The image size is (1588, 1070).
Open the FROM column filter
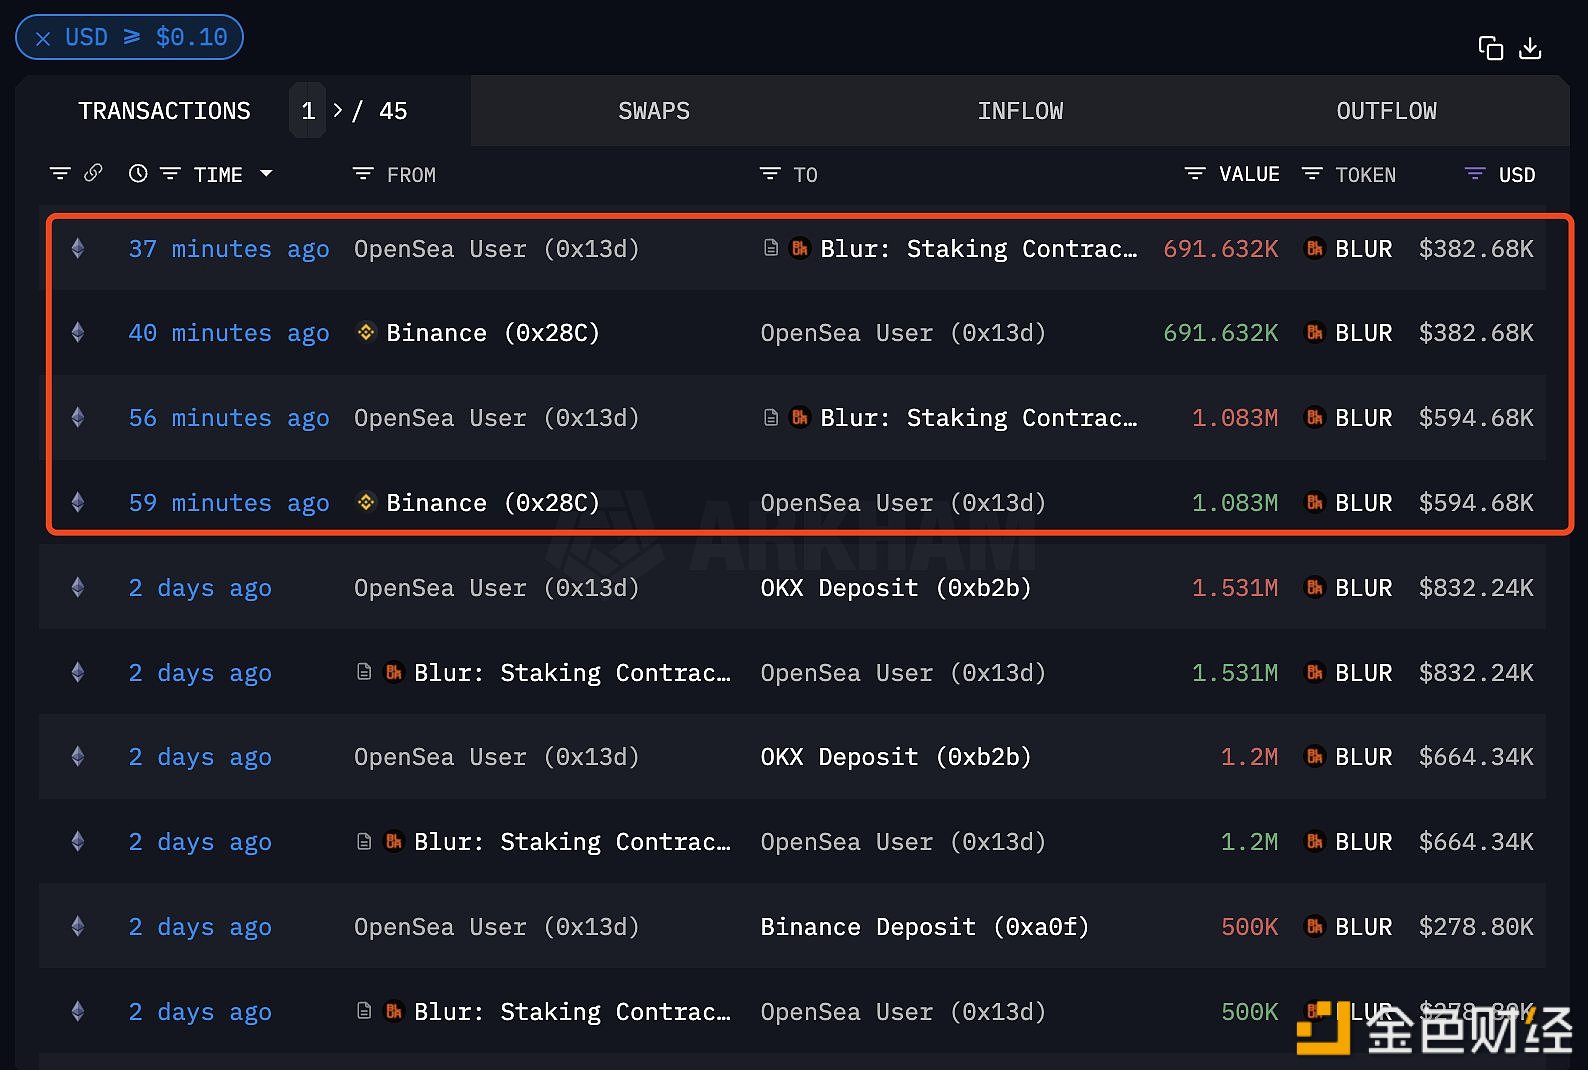pyautogui.click(x=363, y=174)
